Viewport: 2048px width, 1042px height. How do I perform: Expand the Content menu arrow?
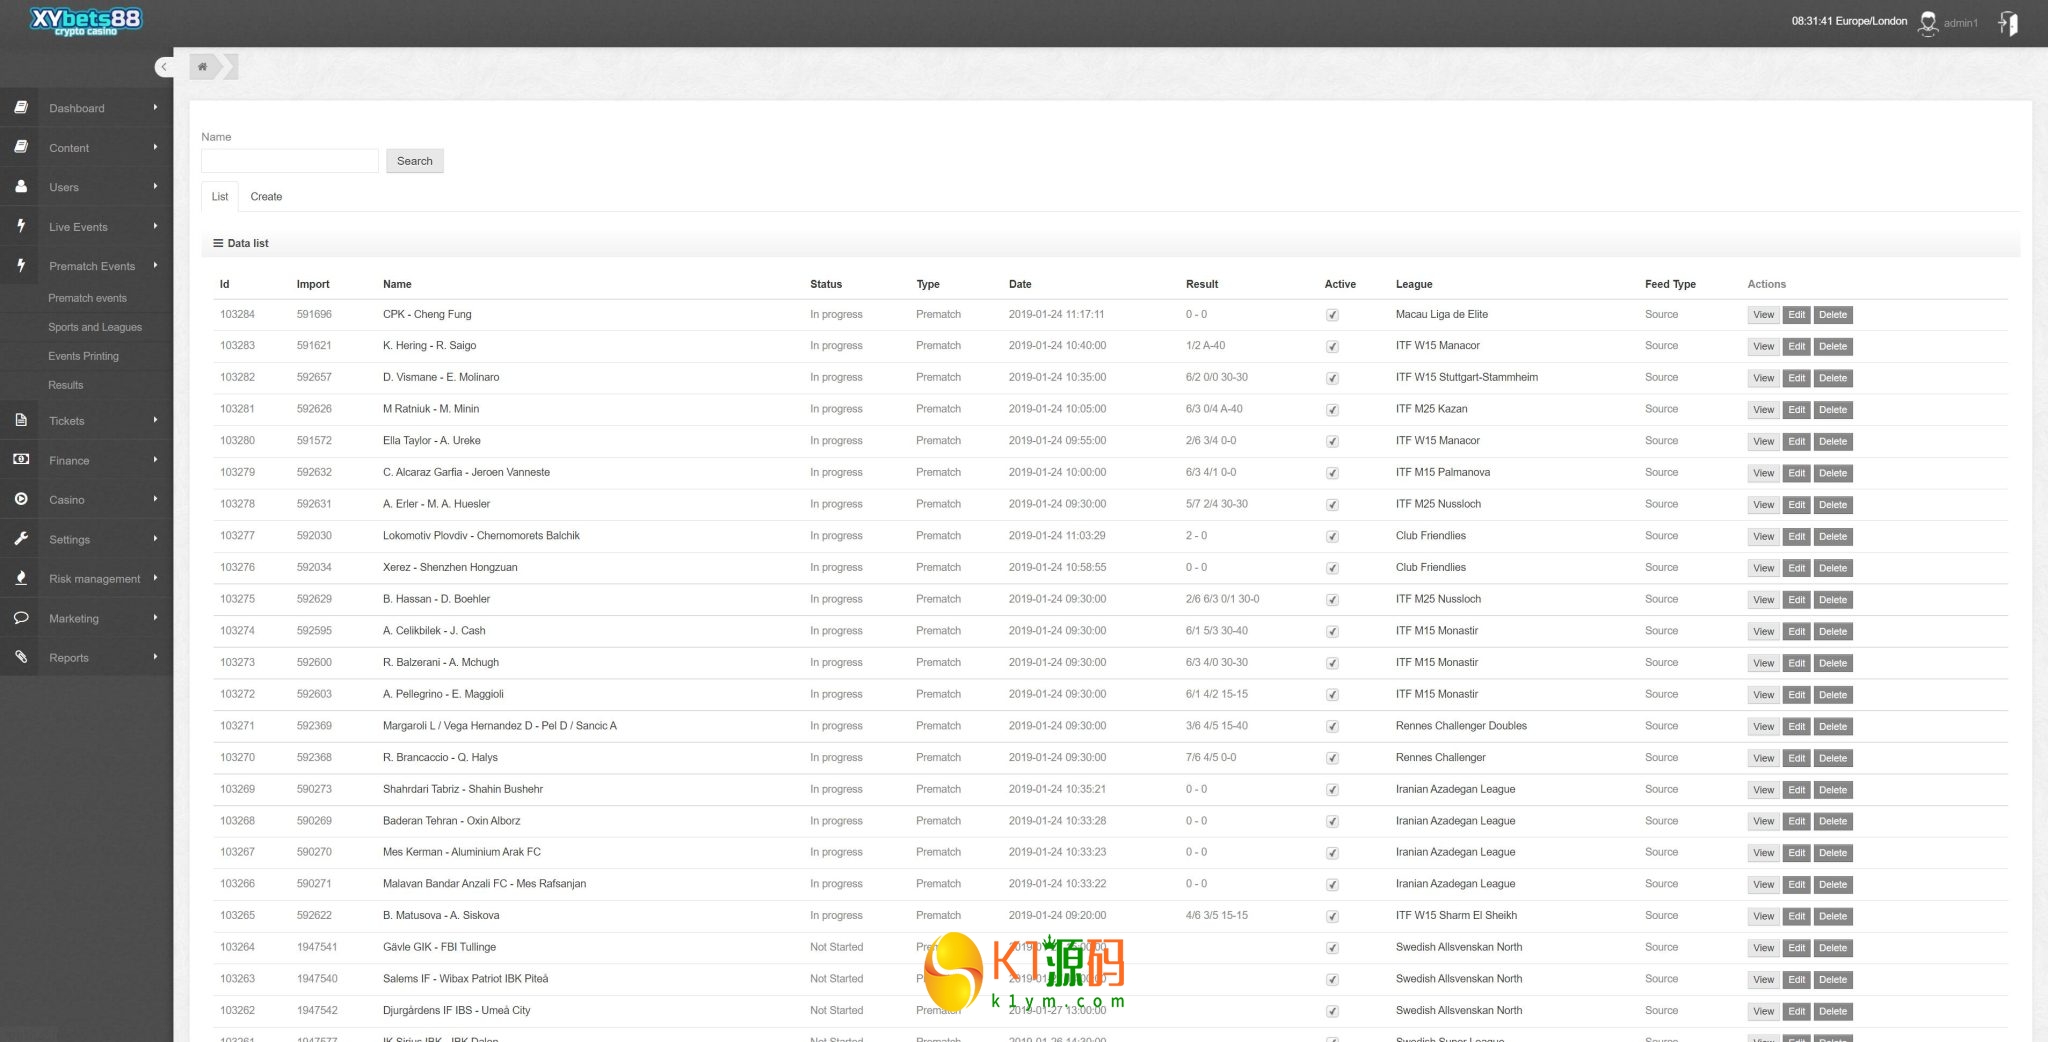(155, 147)
